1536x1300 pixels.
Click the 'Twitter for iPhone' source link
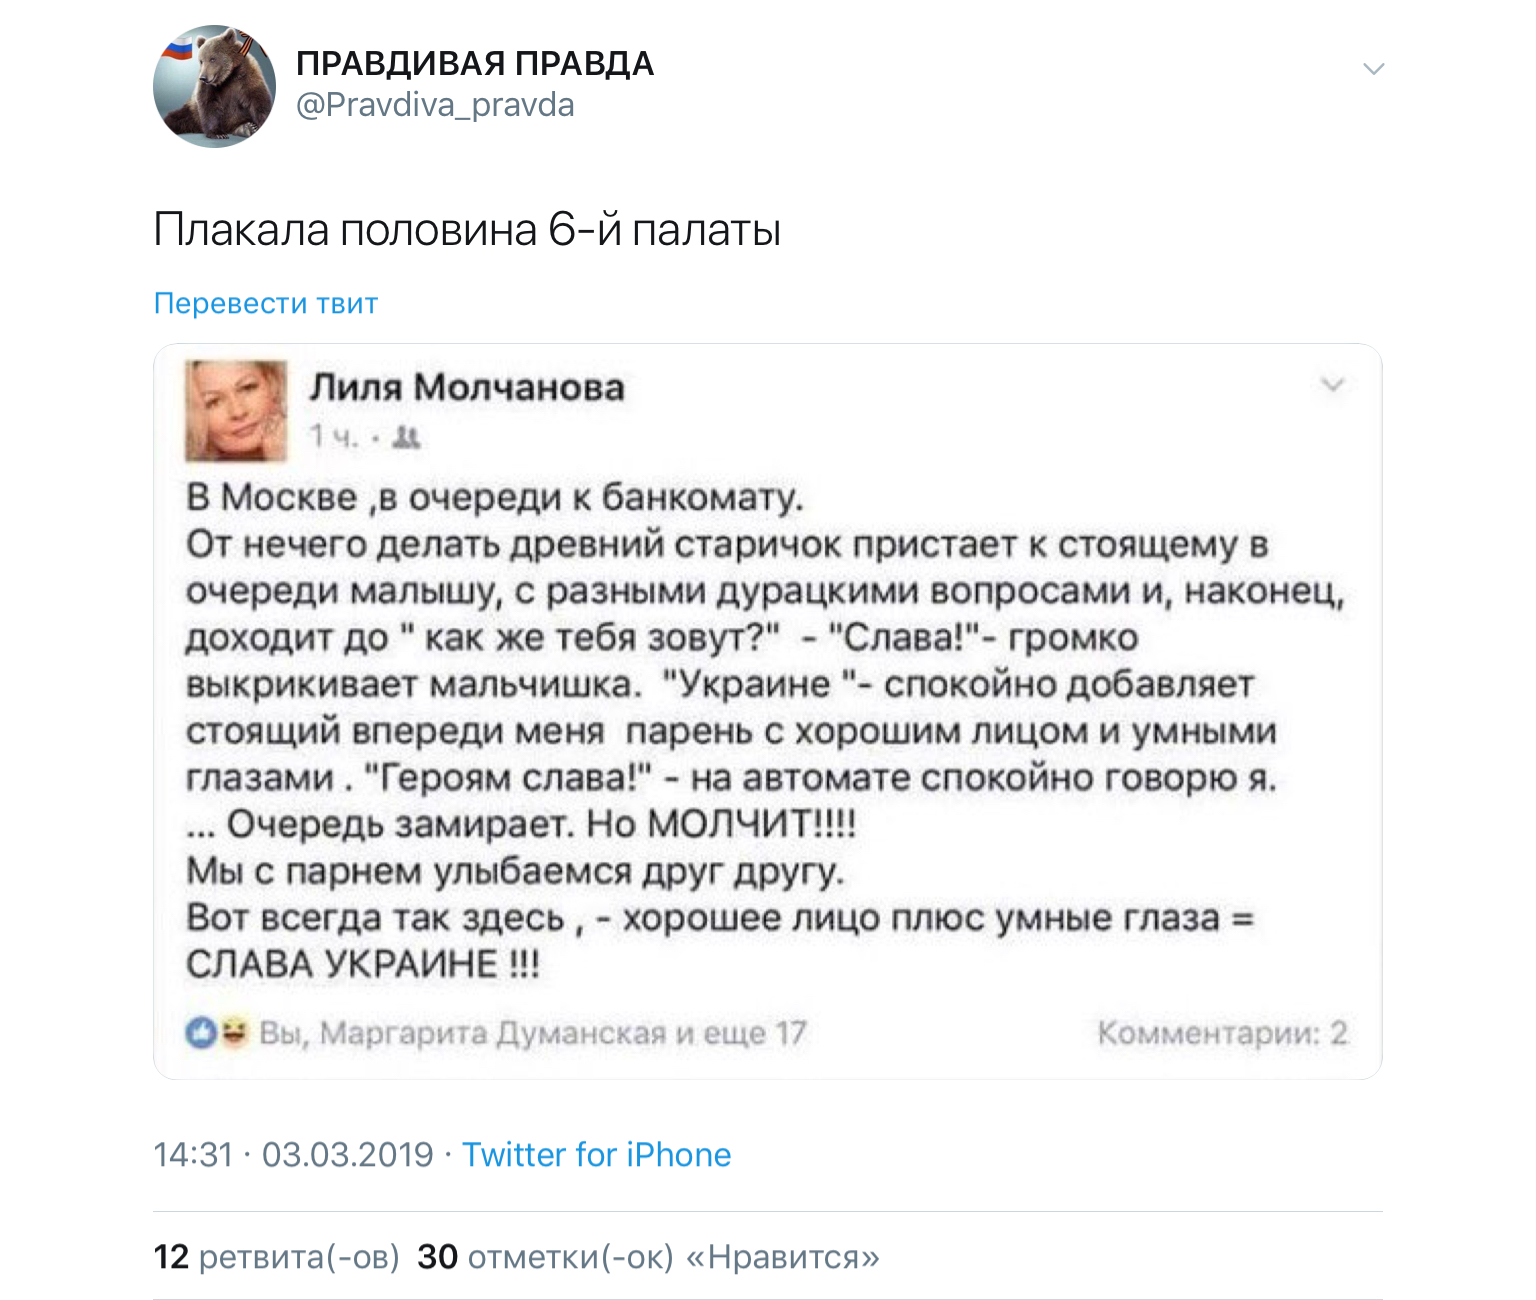point(596,1155)
